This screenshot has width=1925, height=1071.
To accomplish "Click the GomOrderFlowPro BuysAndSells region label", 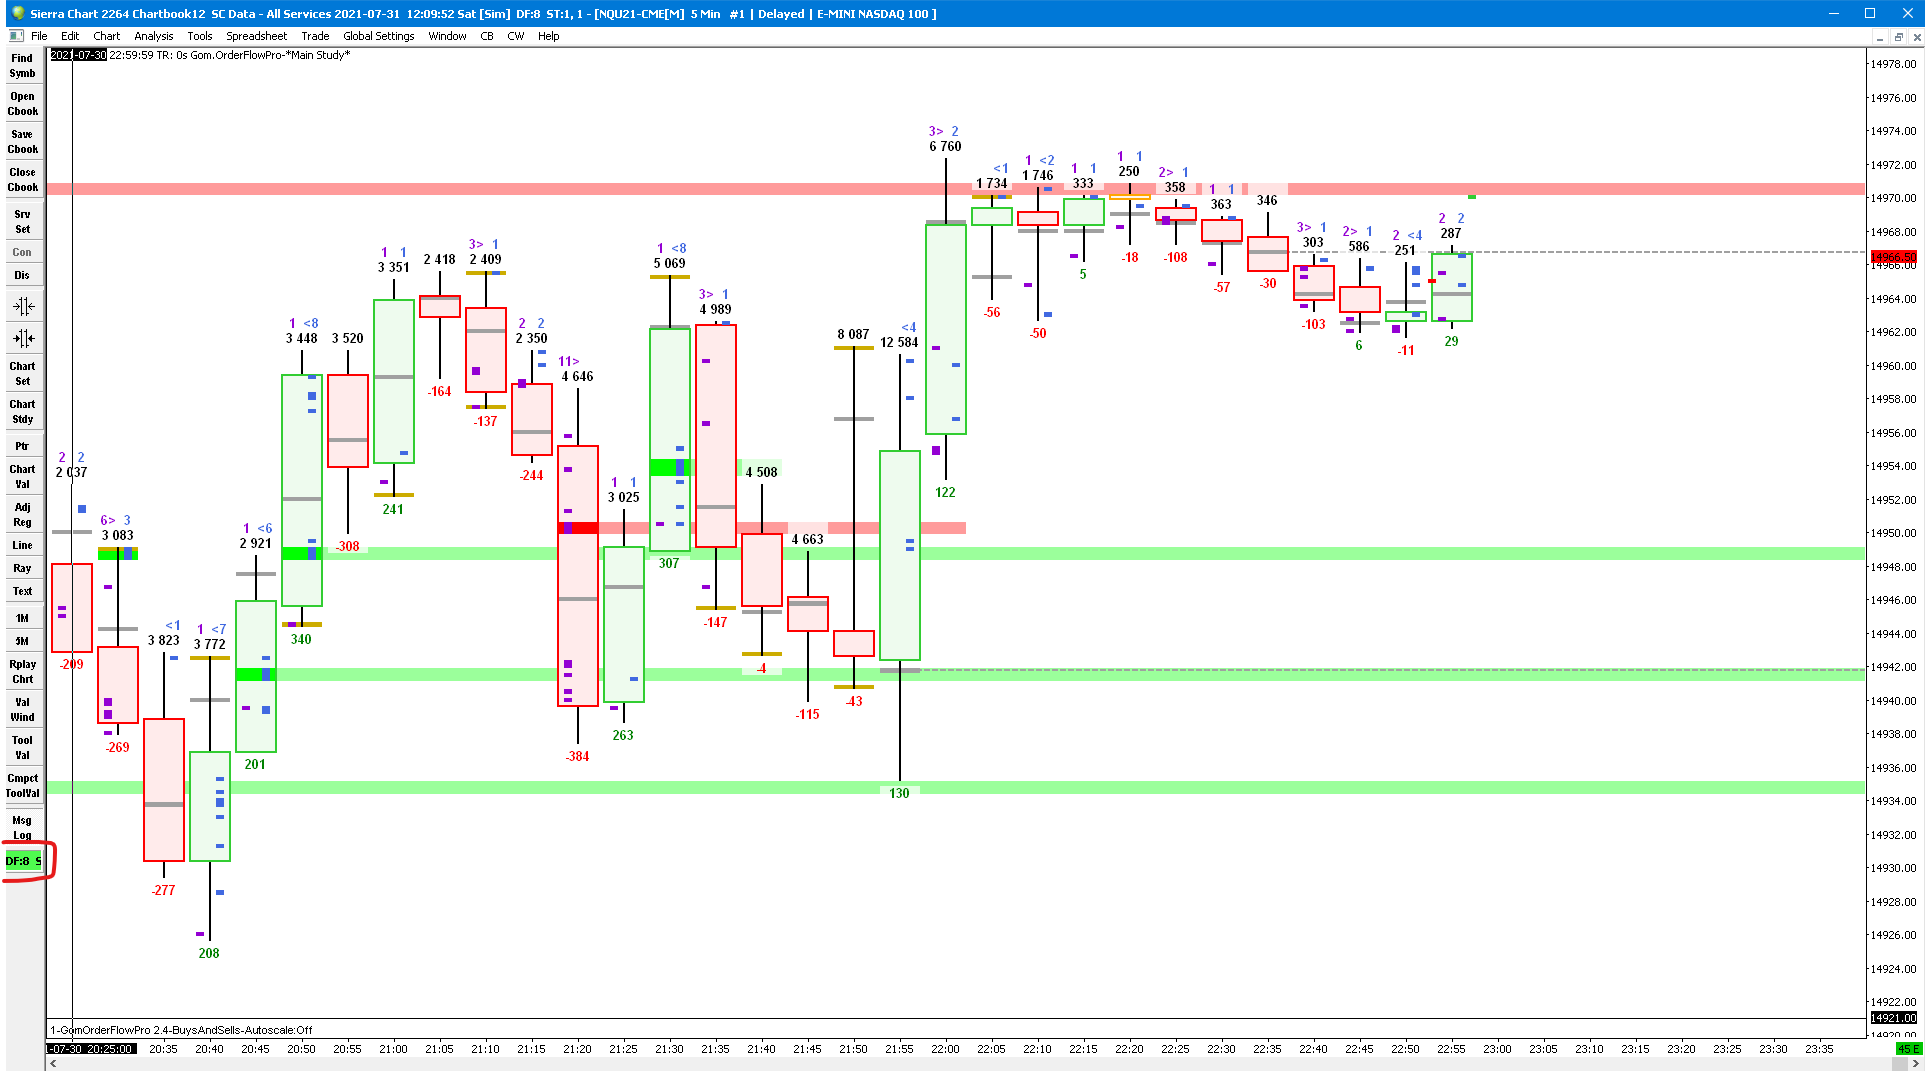I will (181, 1030).
